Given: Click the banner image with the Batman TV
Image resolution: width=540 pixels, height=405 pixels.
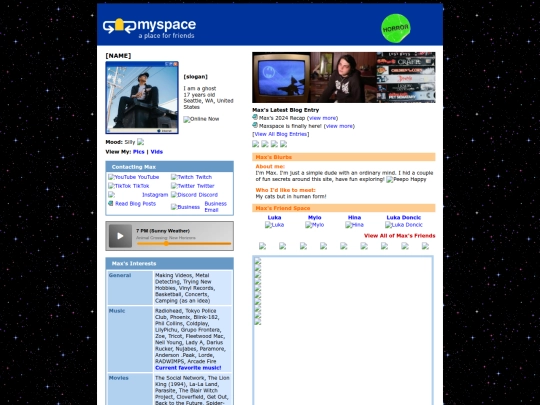Looking at the screenshot, I should point(344,77).
